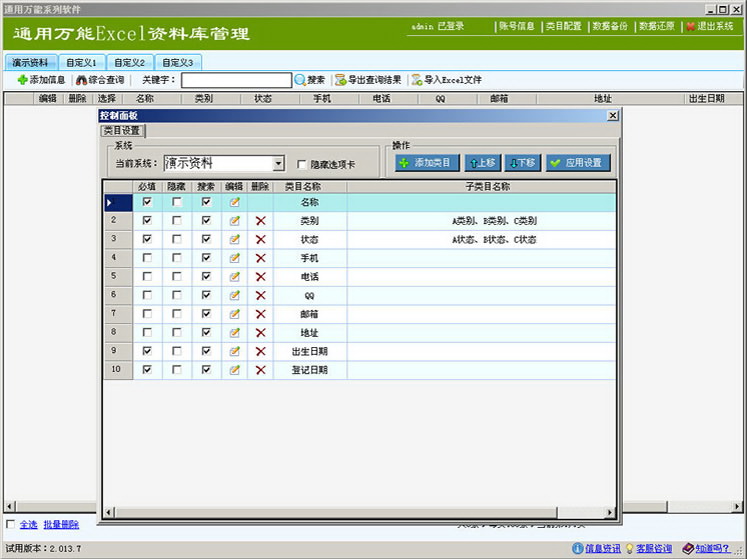This screenshot has height=559, width=747.
Task: Delete the 电话 category with red X
Action: point(261,276)
